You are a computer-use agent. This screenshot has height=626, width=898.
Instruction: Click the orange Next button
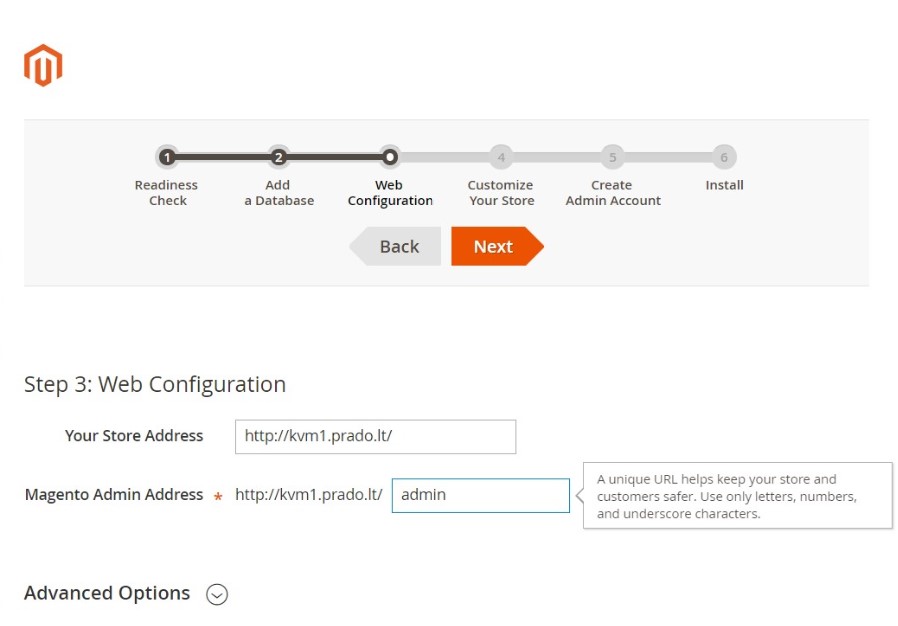coord(497,246)
